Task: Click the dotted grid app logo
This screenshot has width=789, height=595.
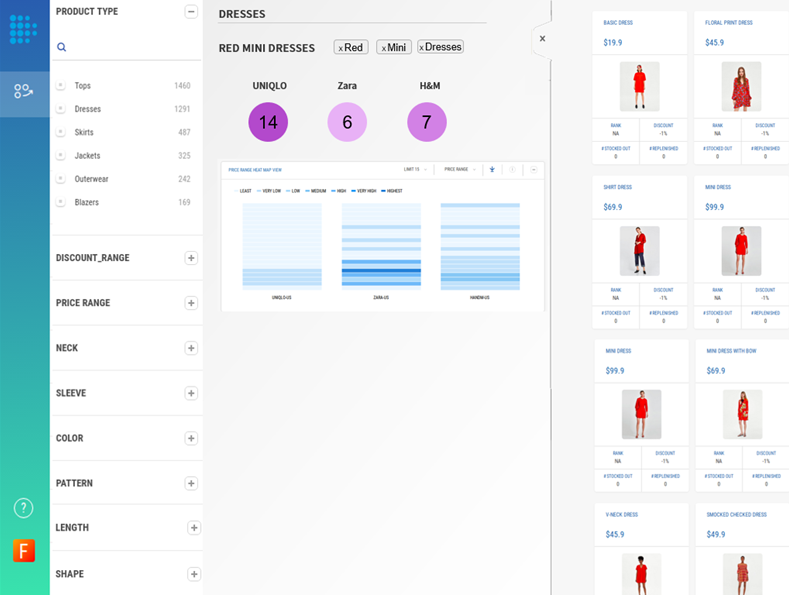Action: pos(23,30)
